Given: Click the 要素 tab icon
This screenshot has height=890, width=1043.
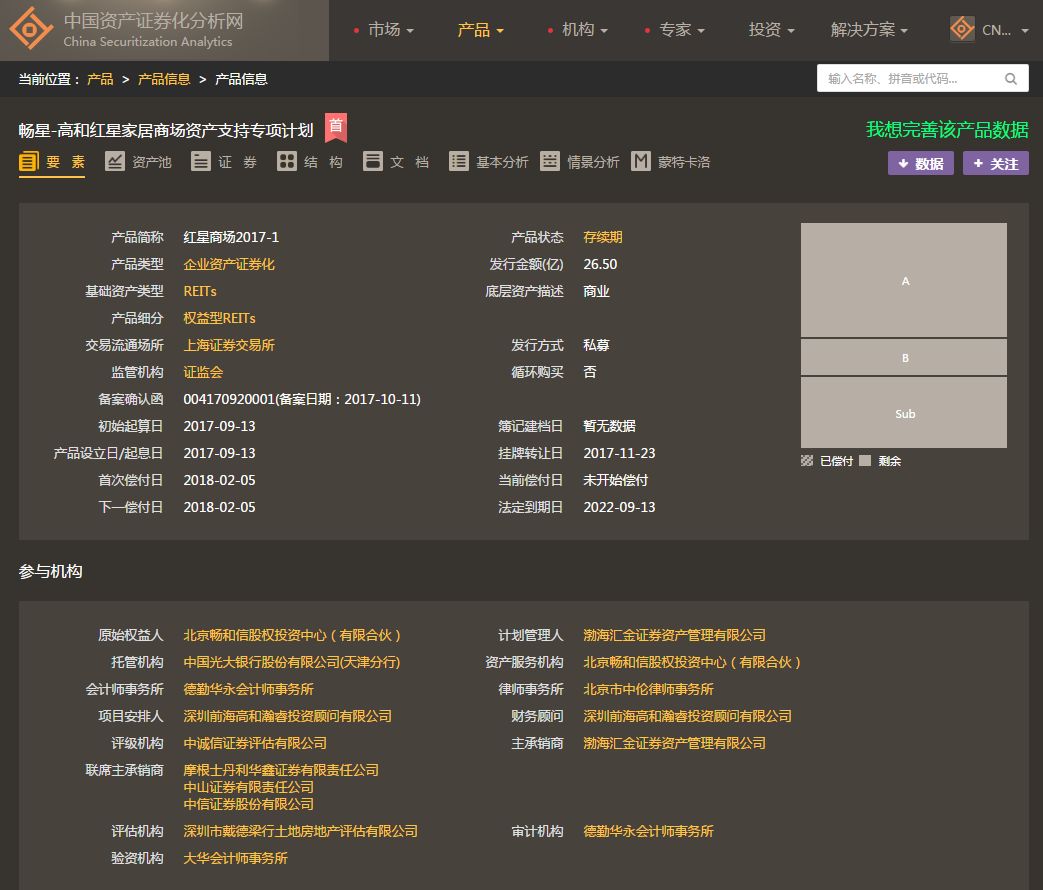Looking at the screenshot, I should (x=29, y=162).
